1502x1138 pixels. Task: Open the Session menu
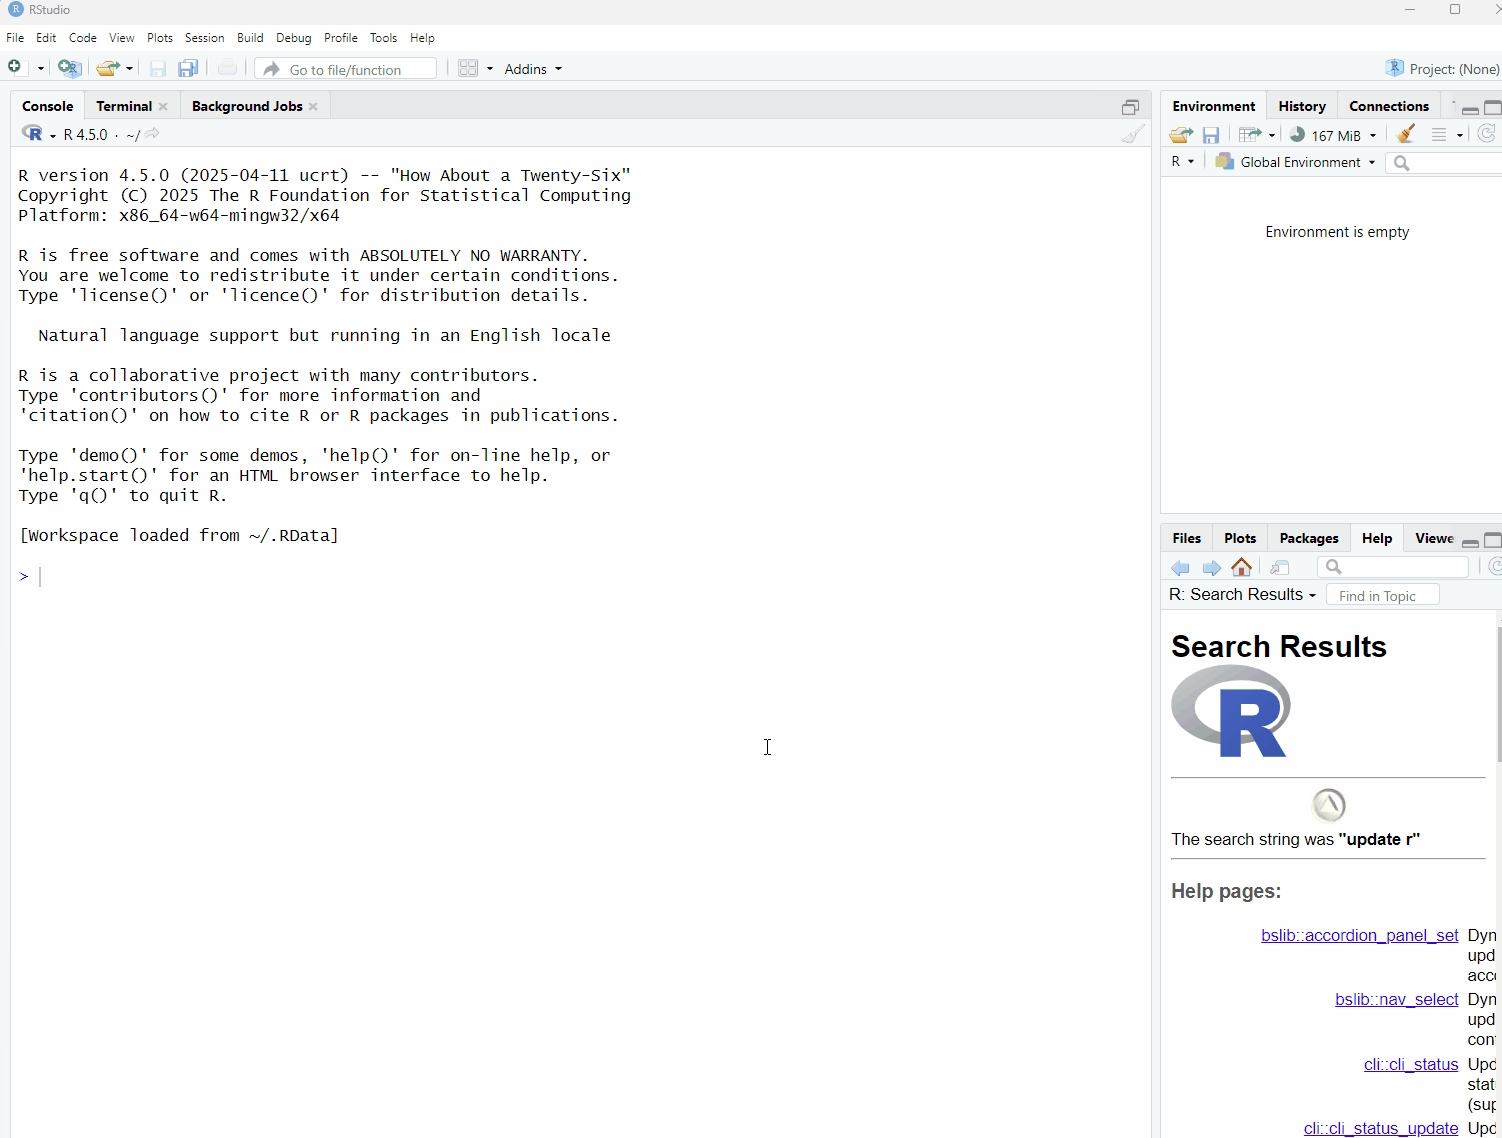click(x=204, y=38)
